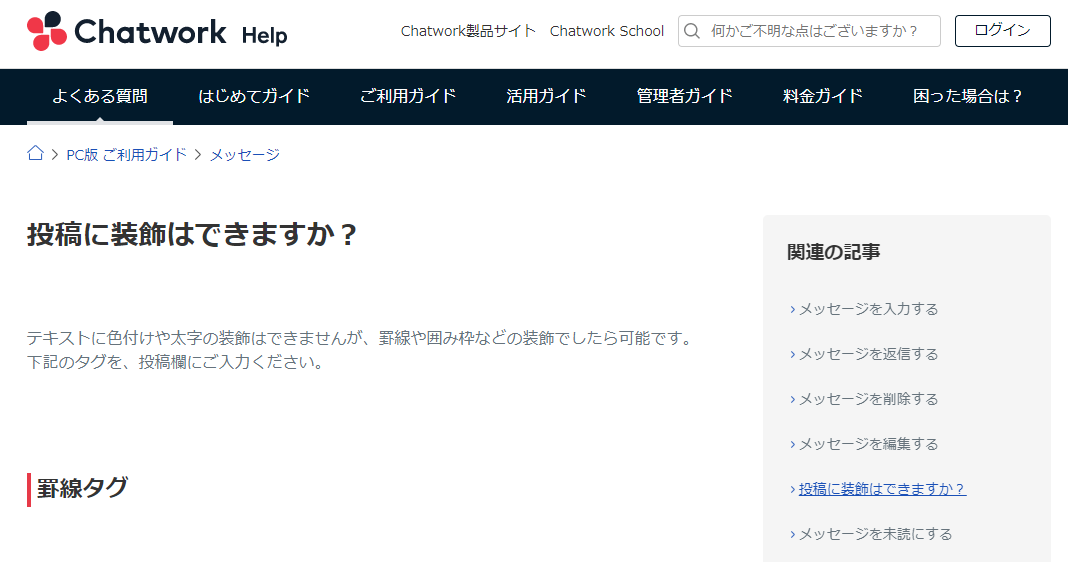Select the 管理者ガイド tab
Image resolution: width=1068 pixels, height=562 pixels.
click(x=684, y=96)
